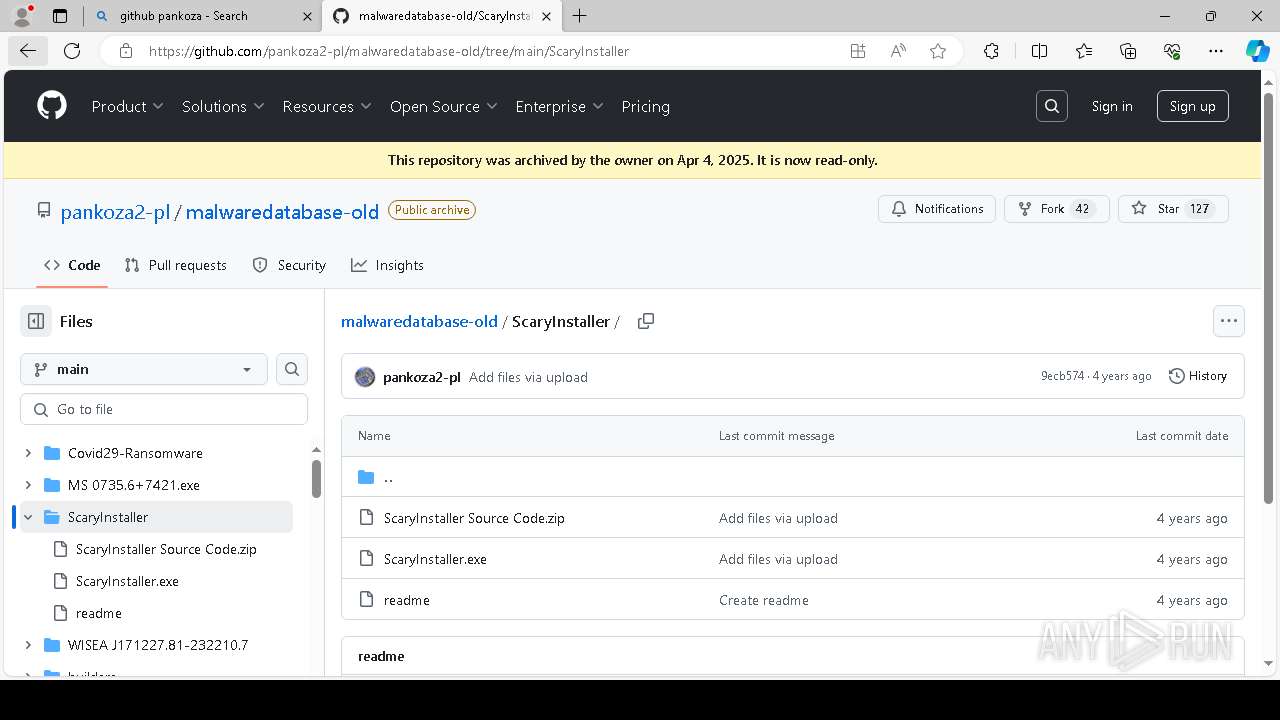This screenshot has height=720, width=1280.
Task: Switch to the Code tab
Action: [x=72, y=265]
